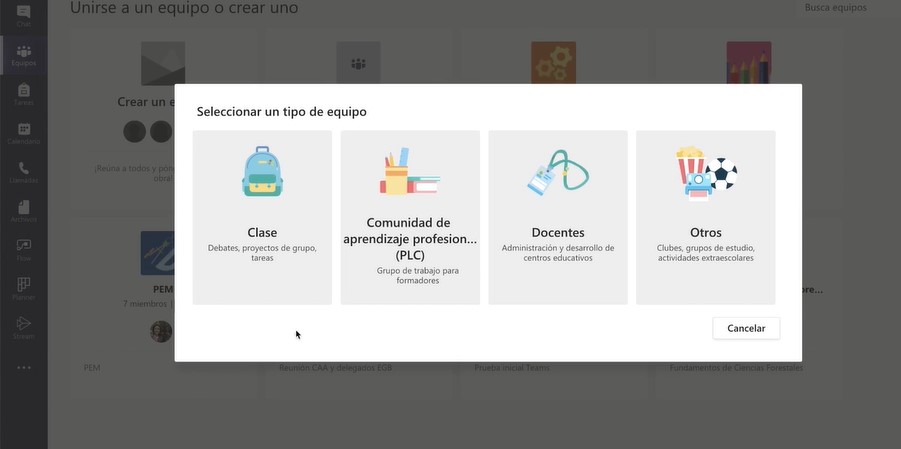Click the pencil cup and books icon
The width and height of the screenshot is (901, 449).
410,171
